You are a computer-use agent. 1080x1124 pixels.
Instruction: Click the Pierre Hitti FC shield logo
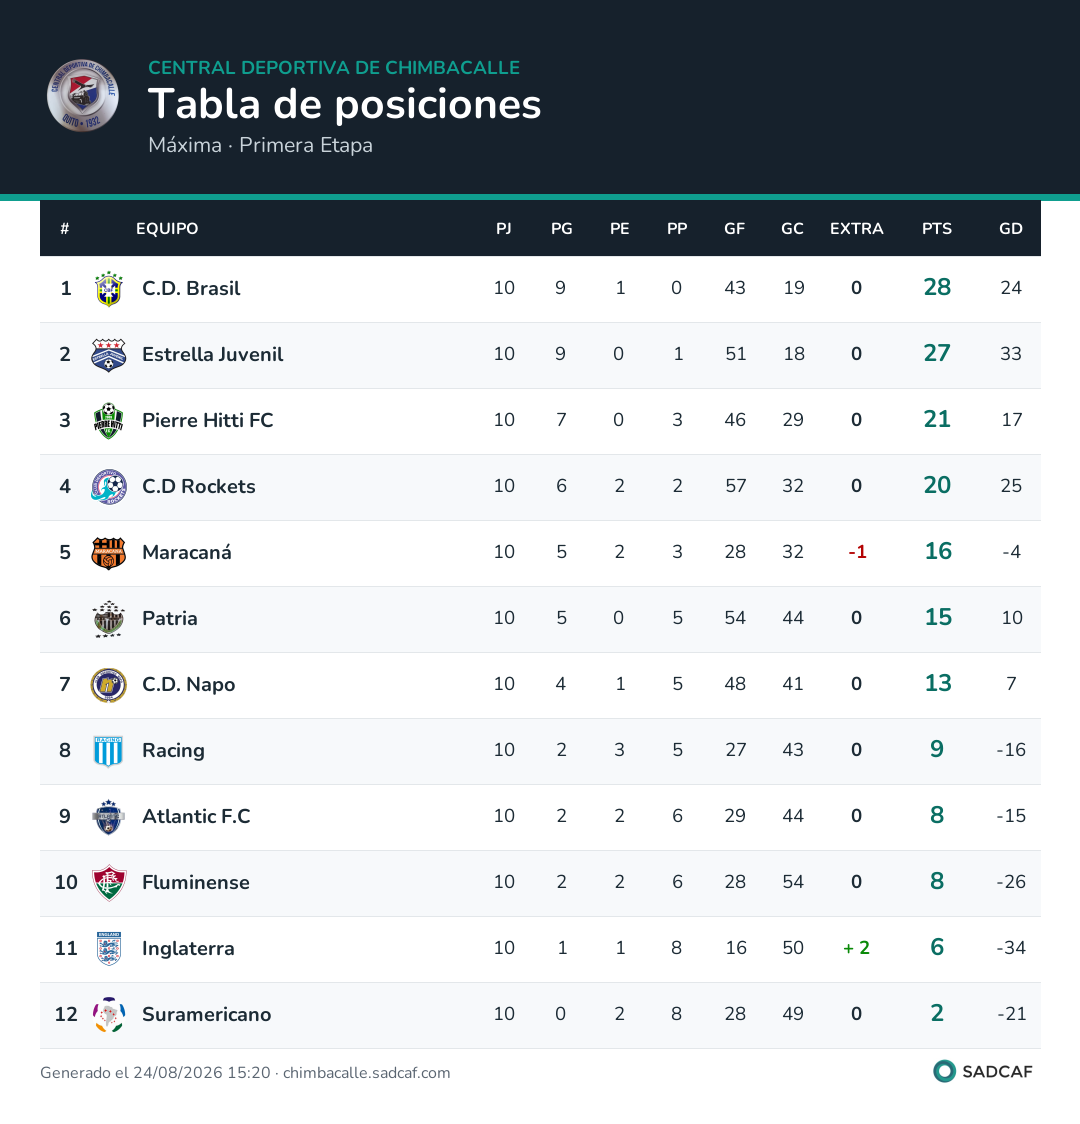109,420
